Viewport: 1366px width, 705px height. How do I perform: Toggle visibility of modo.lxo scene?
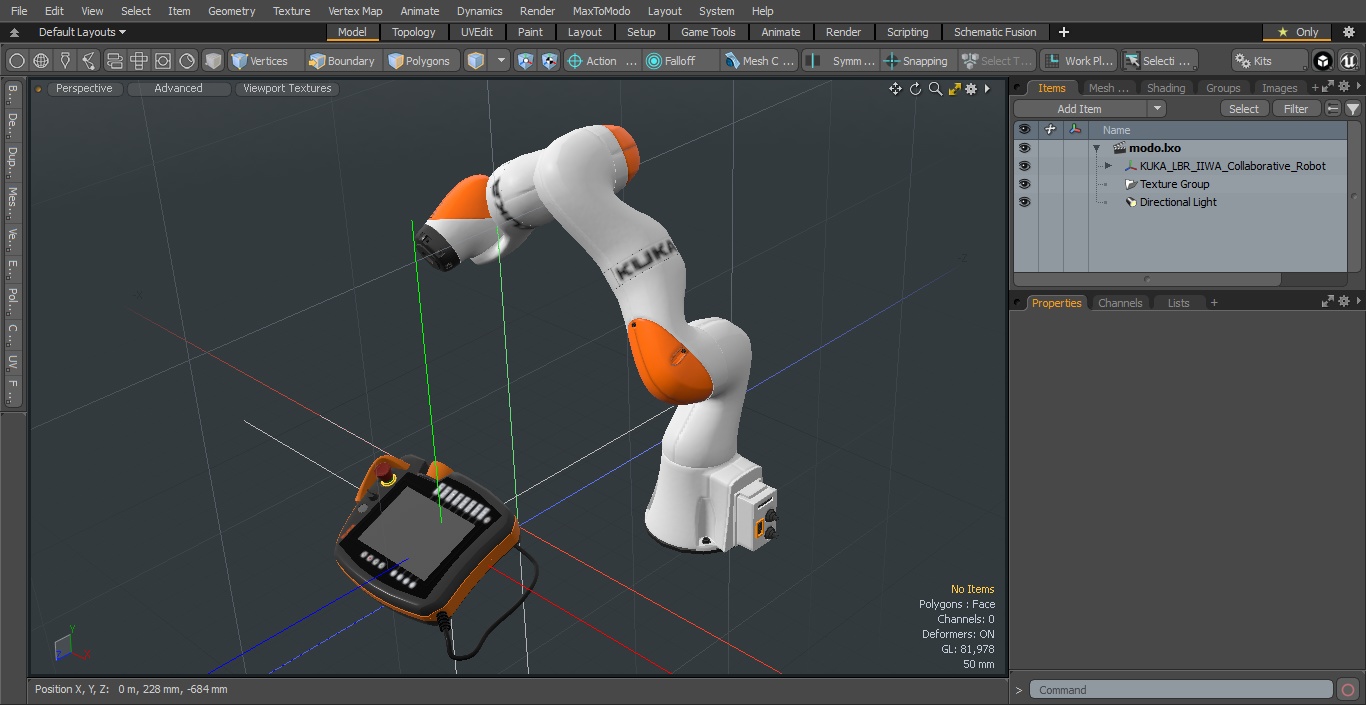coord(1024,148)
